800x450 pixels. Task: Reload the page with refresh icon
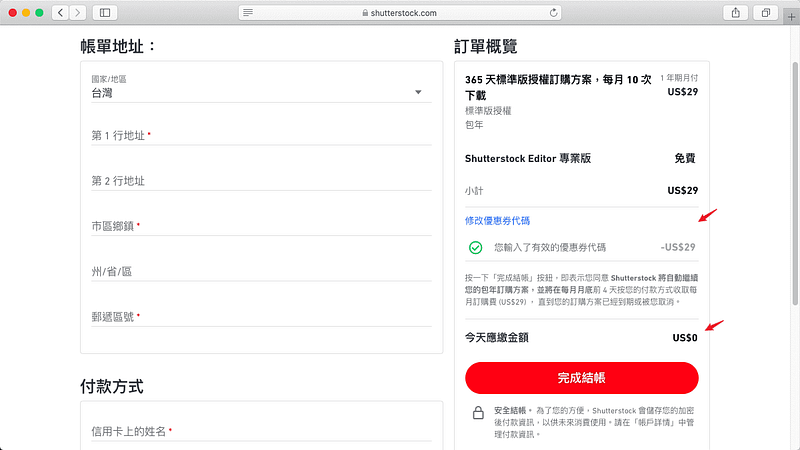coord(553,13)
